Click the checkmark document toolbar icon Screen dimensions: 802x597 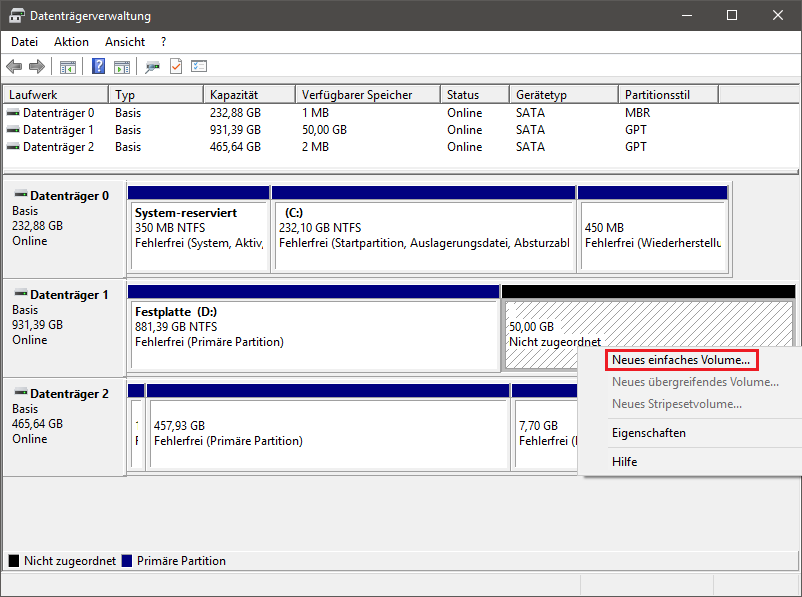pos(176,67)
